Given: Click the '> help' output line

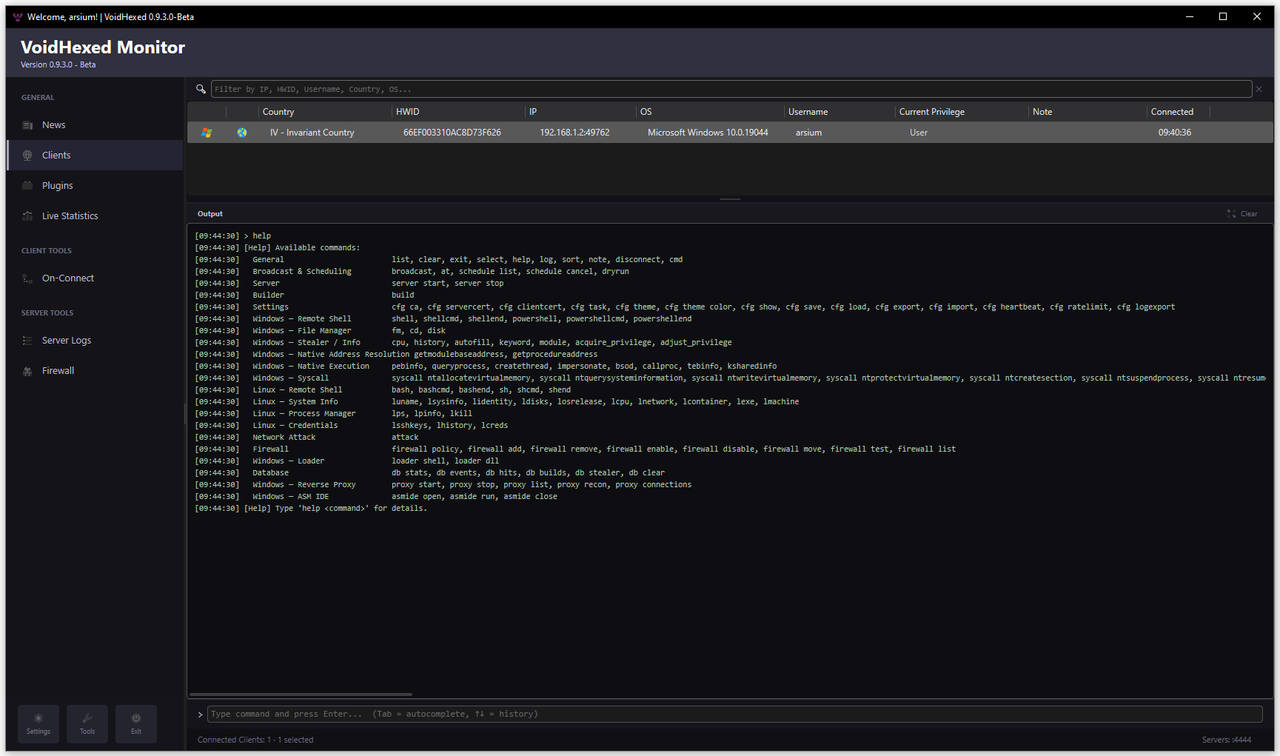Looking at the screenshot, I should coord(233,236).
